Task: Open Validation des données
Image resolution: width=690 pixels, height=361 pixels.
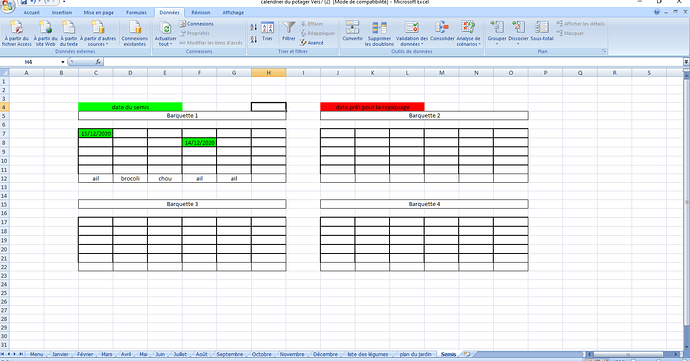Action: [x=412, y=33]
